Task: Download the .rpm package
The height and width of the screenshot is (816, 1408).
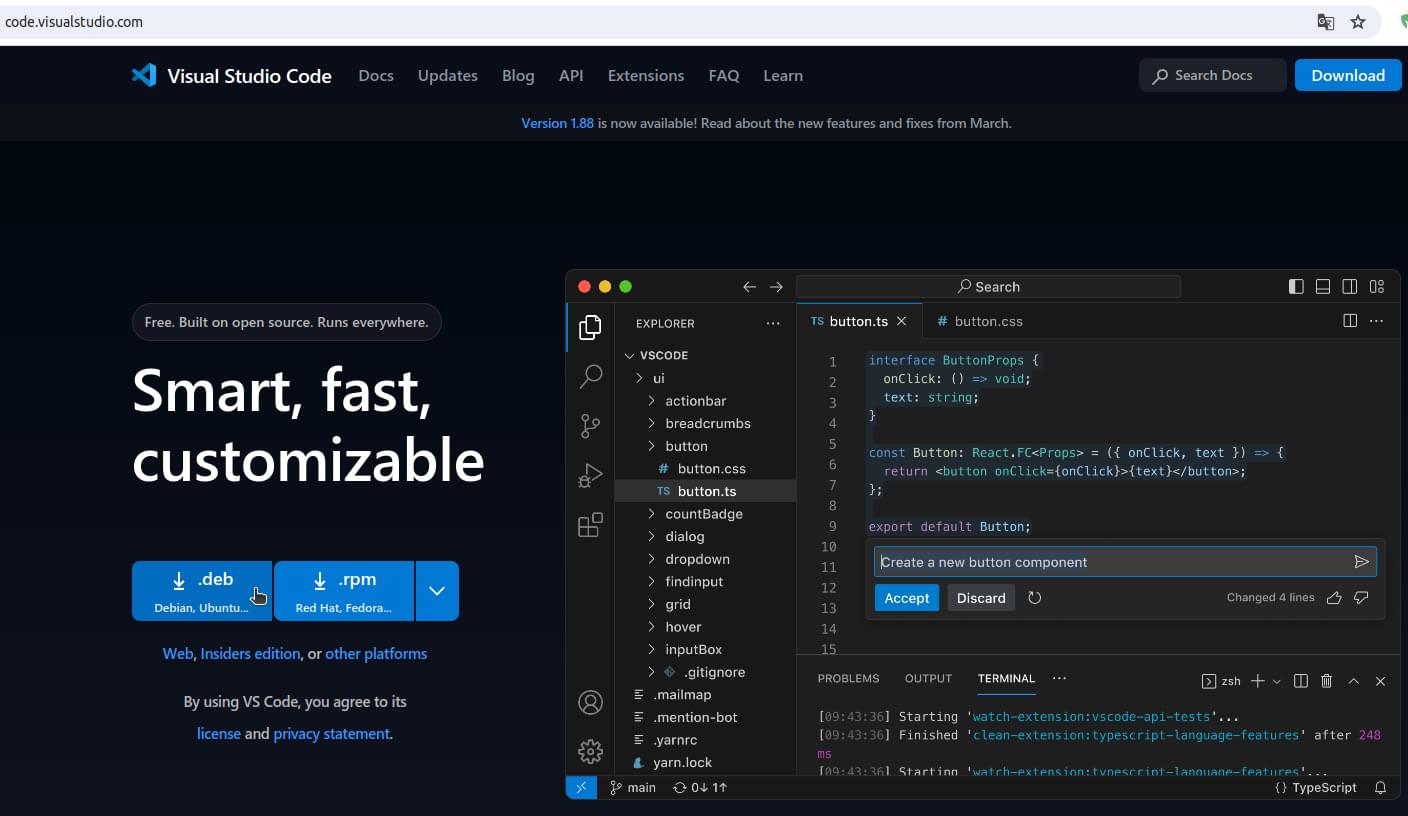Action: (x=344, y=591)
